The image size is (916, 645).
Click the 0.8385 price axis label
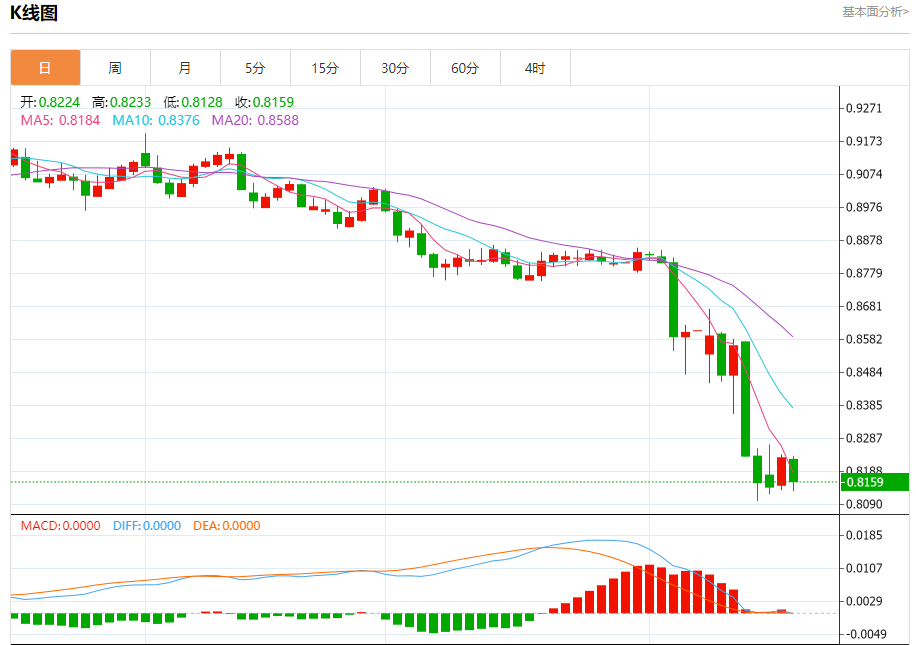pyautogui.click(x=864, y=405)
